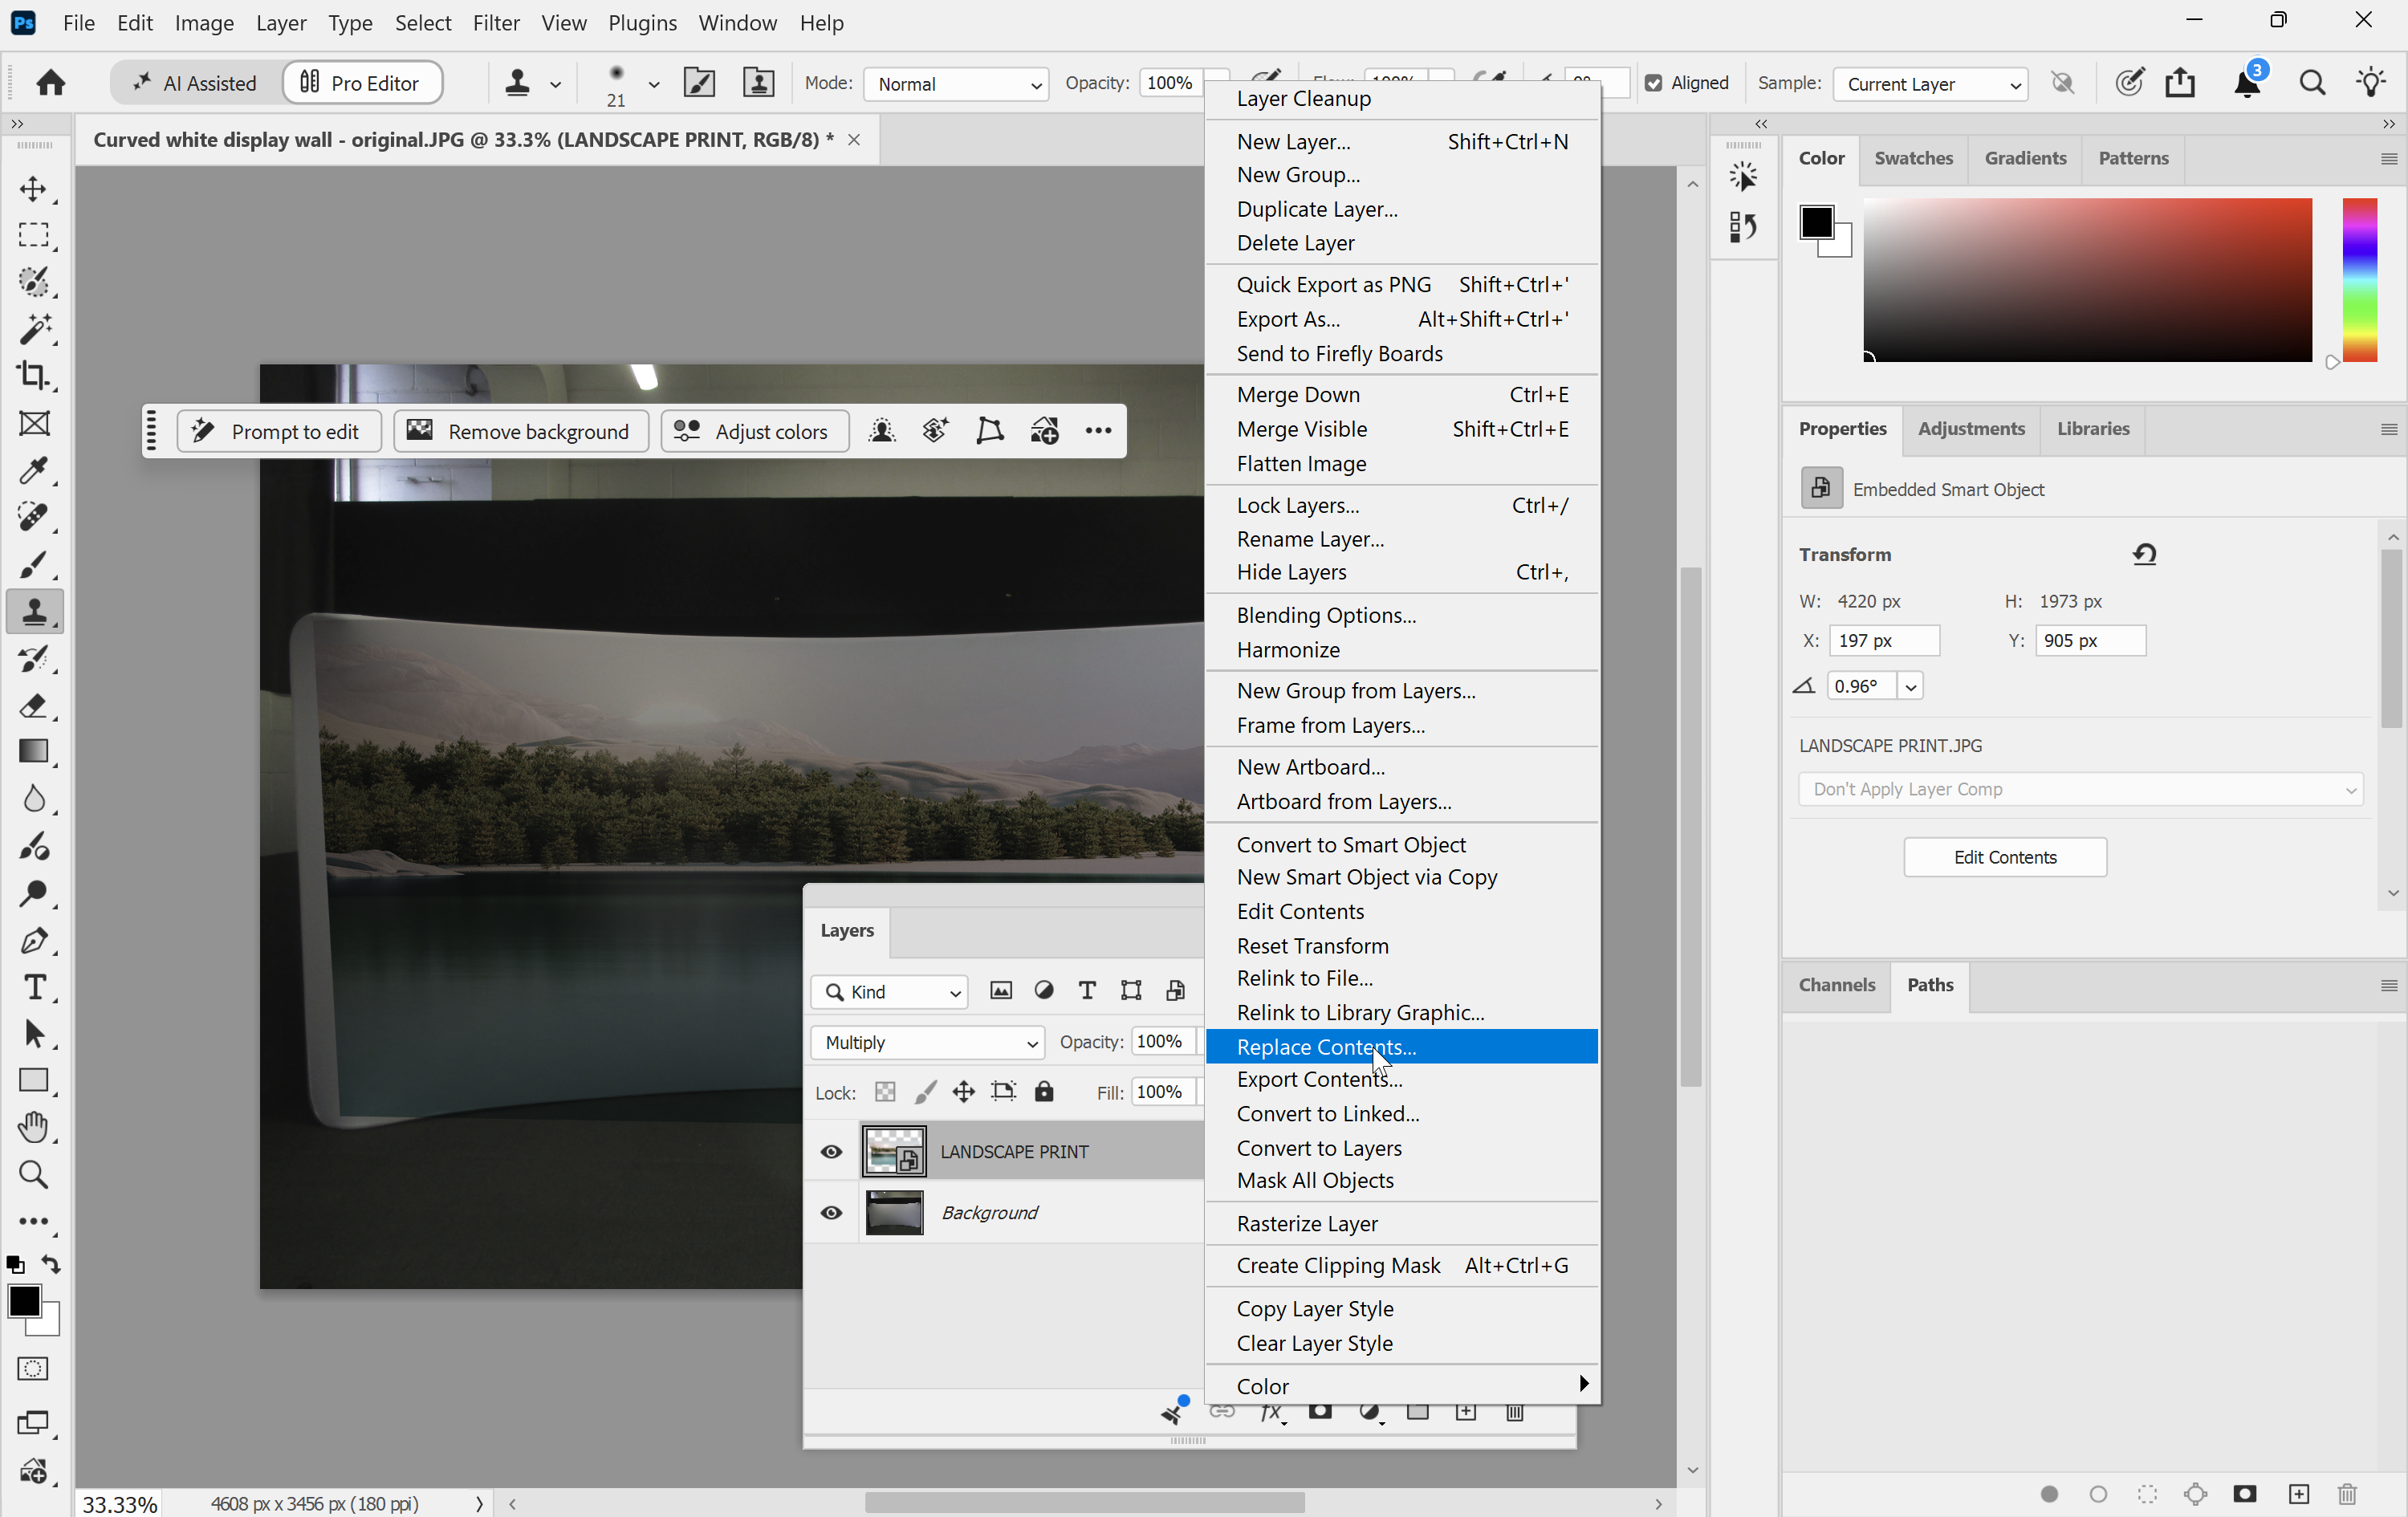Viewport: 2408px width, 1517px height.
Task: Reset transform icon in Properties panel
Action: (x=2144, y=554)
